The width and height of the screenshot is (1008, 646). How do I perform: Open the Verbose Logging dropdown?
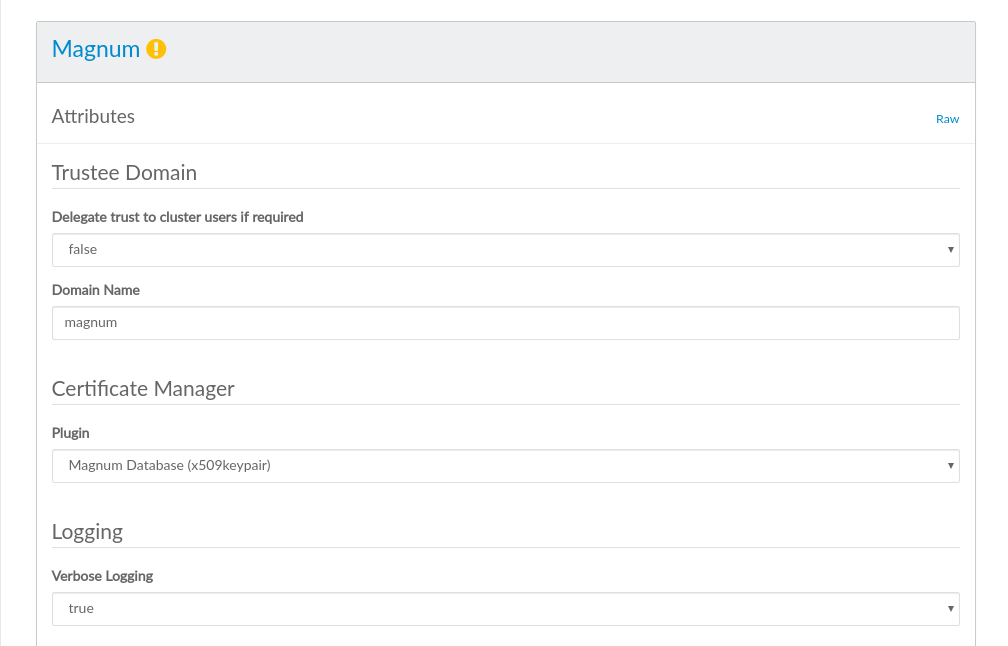click(x=505, y=609)
